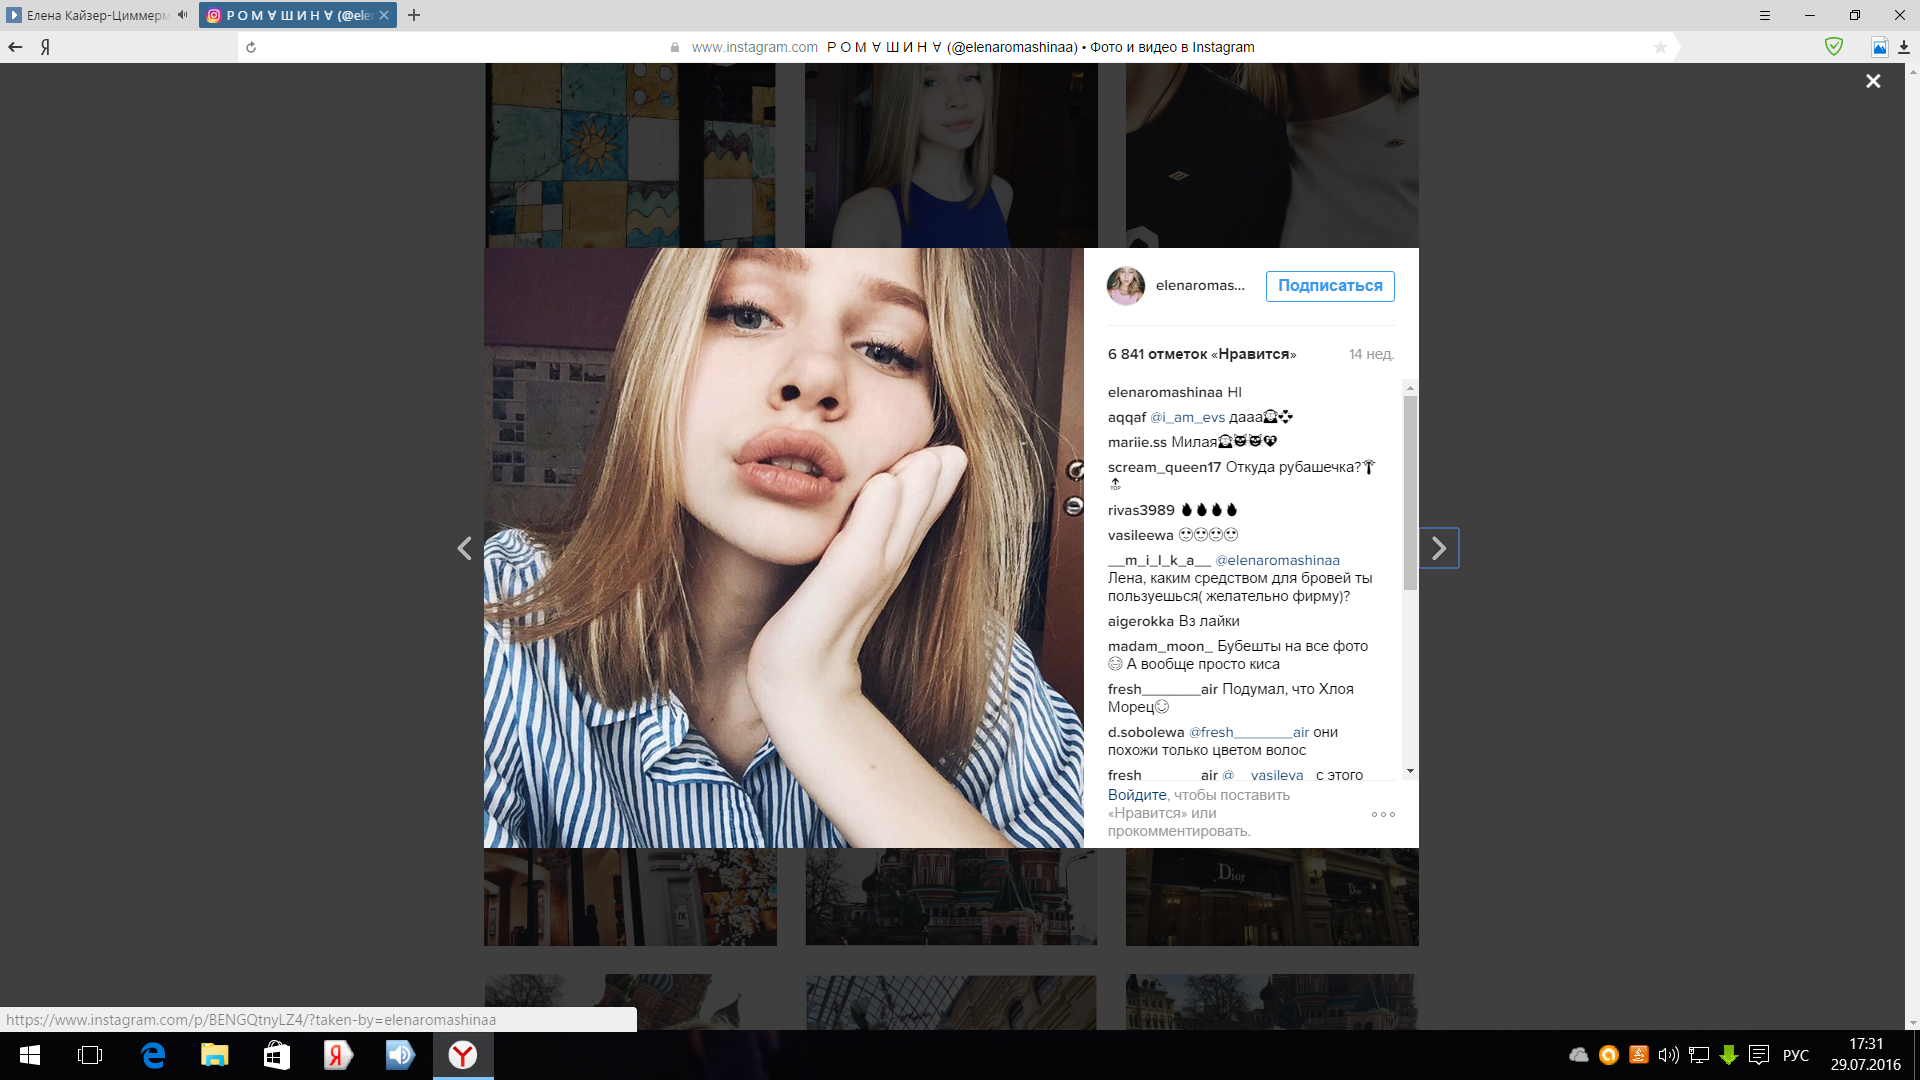Click the comments scrollbar down arrow
Viewport: 1920px width, 1080px height.
pos(1410,771)
